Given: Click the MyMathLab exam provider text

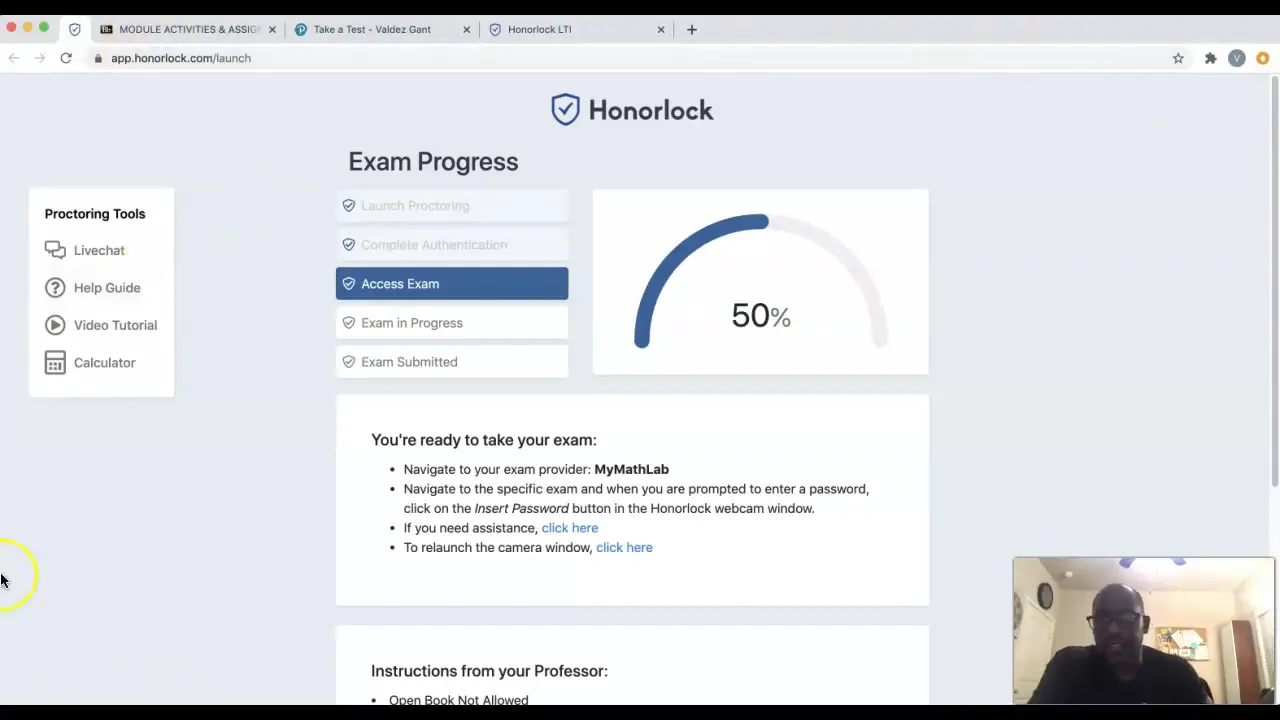Looking at the screenshot, I should point(631,469).
